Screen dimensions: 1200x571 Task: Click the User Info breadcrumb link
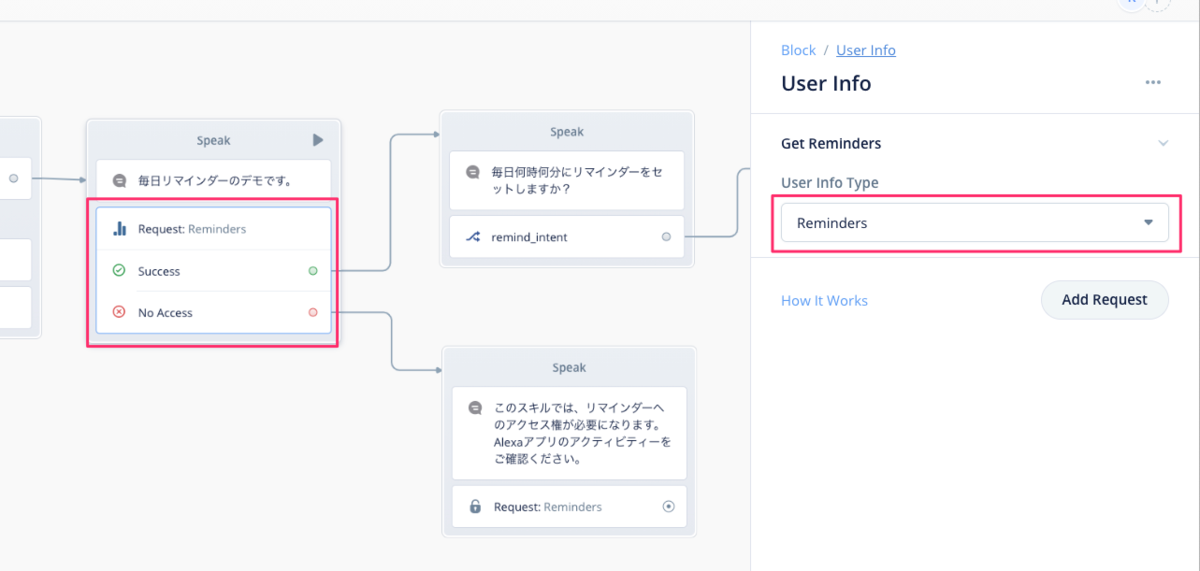(x=866, y=50)
